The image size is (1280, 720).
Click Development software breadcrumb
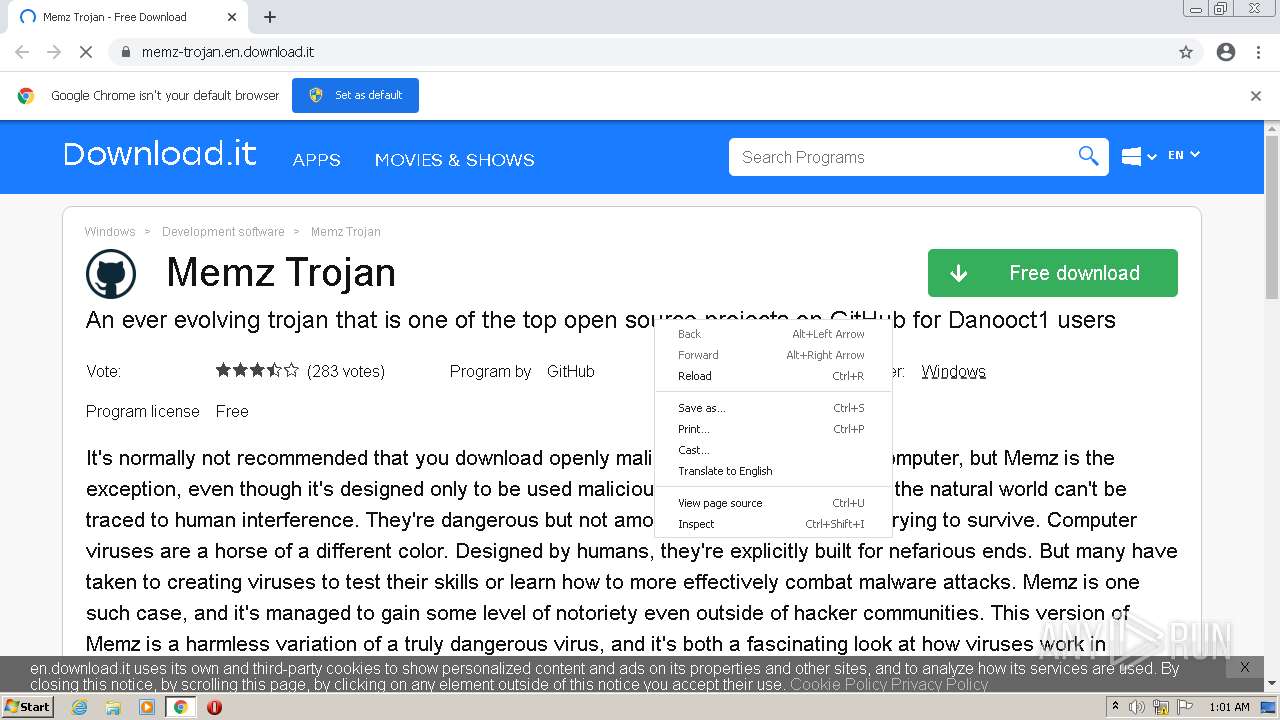223,232
